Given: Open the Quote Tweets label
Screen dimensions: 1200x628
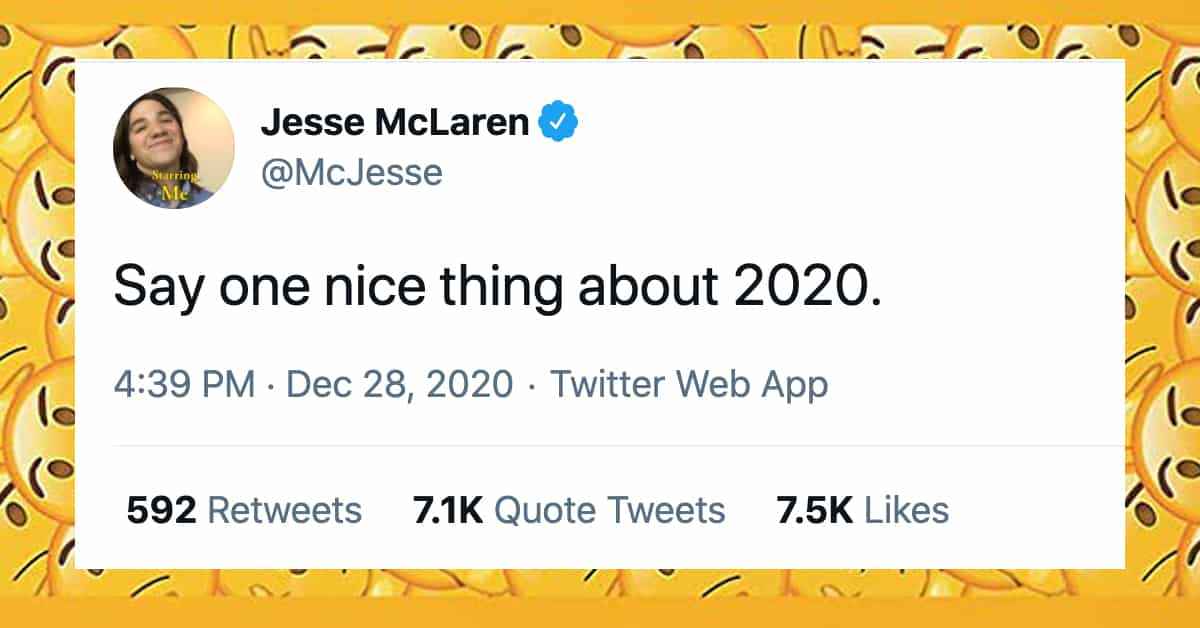Looking at the screenshot, I should pos(609,510).
